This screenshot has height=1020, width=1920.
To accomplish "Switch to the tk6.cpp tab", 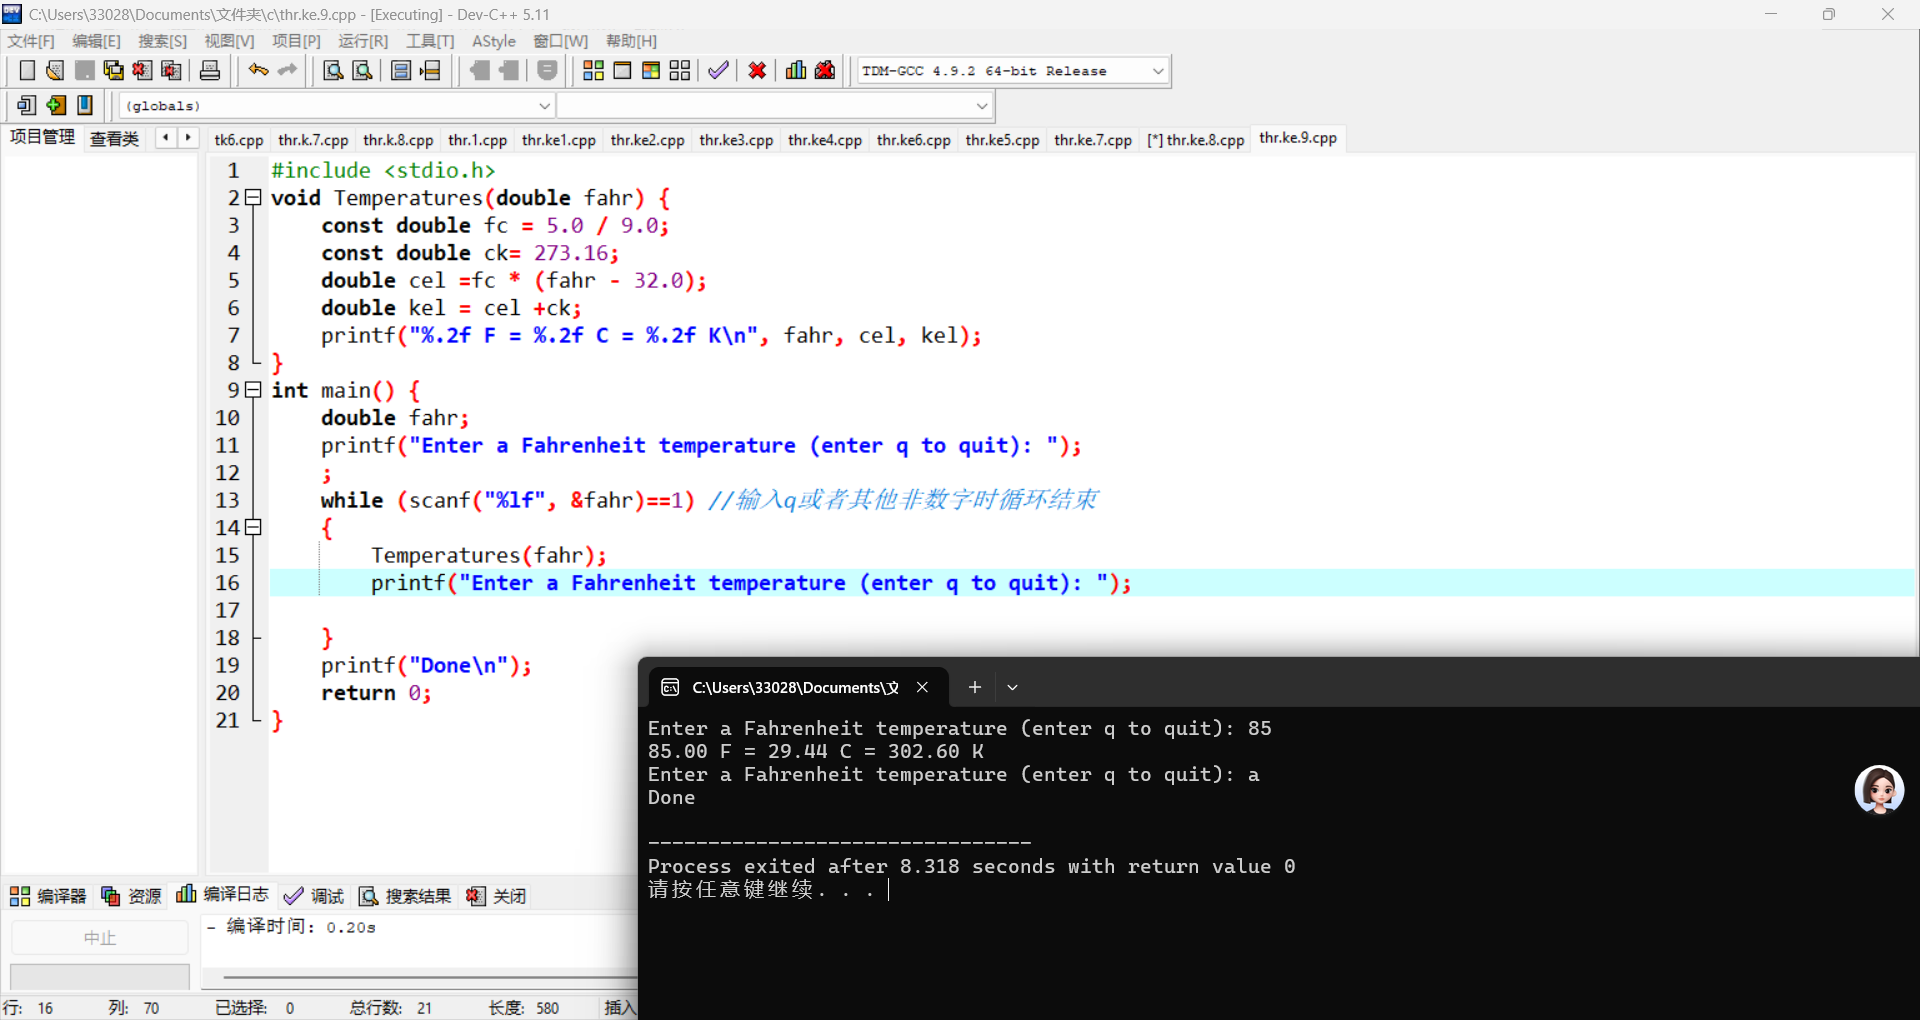I will pyautogui.click(x=239, y=140).
